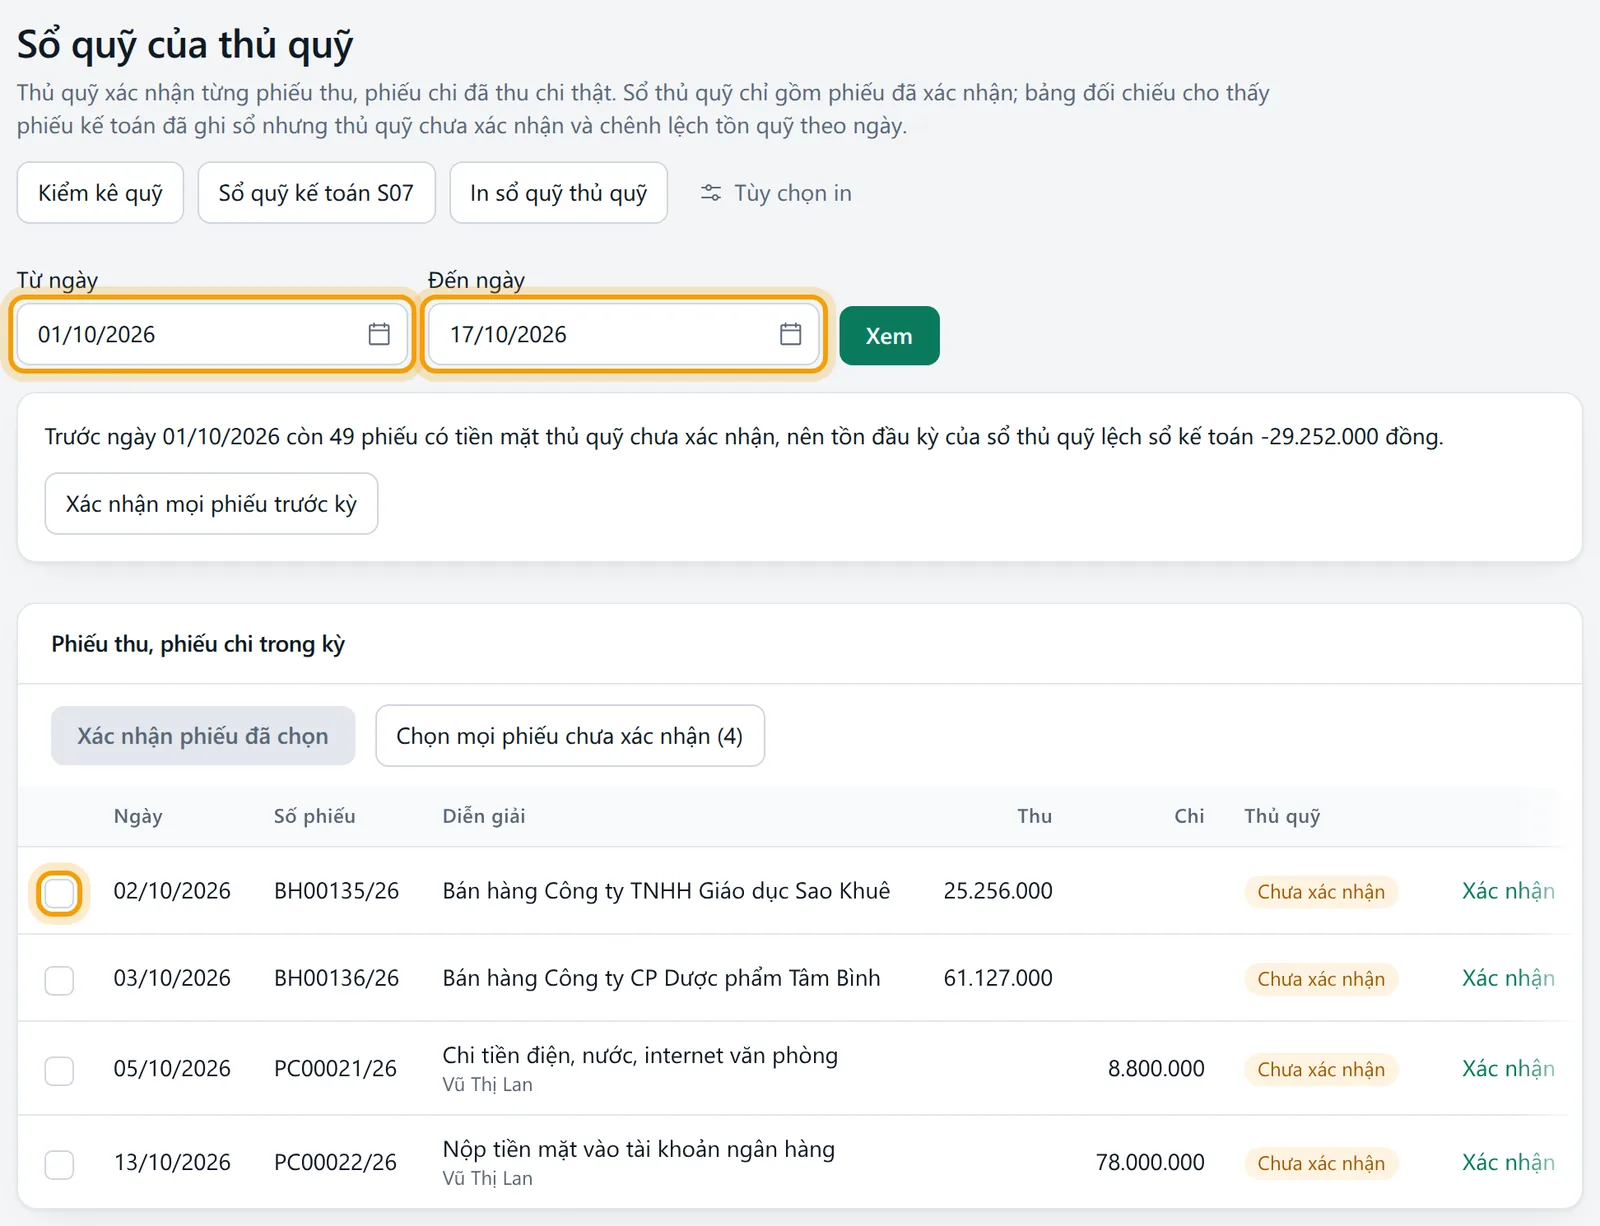Click the Số phiếu column header
The height and width of the screenshot is (1226, 1600).
click(315, 816)
